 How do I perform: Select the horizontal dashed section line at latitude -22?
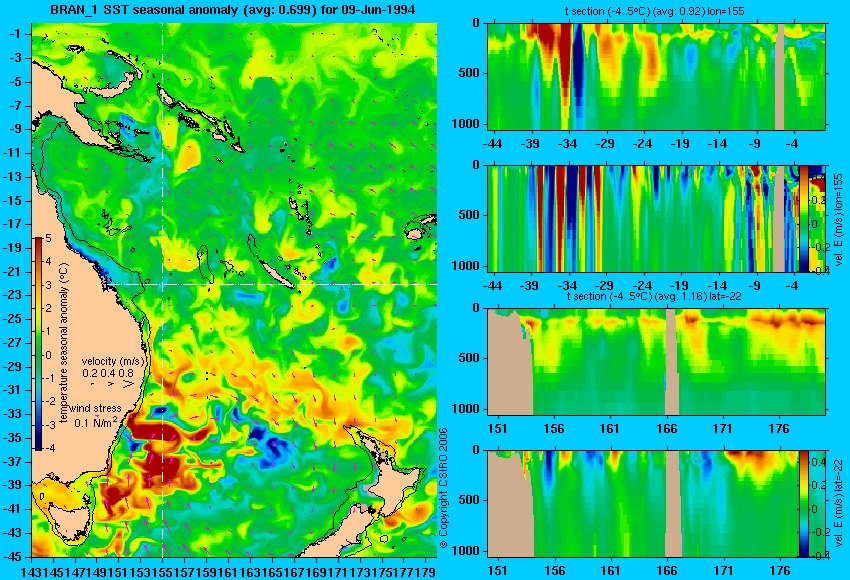point(272,284)
